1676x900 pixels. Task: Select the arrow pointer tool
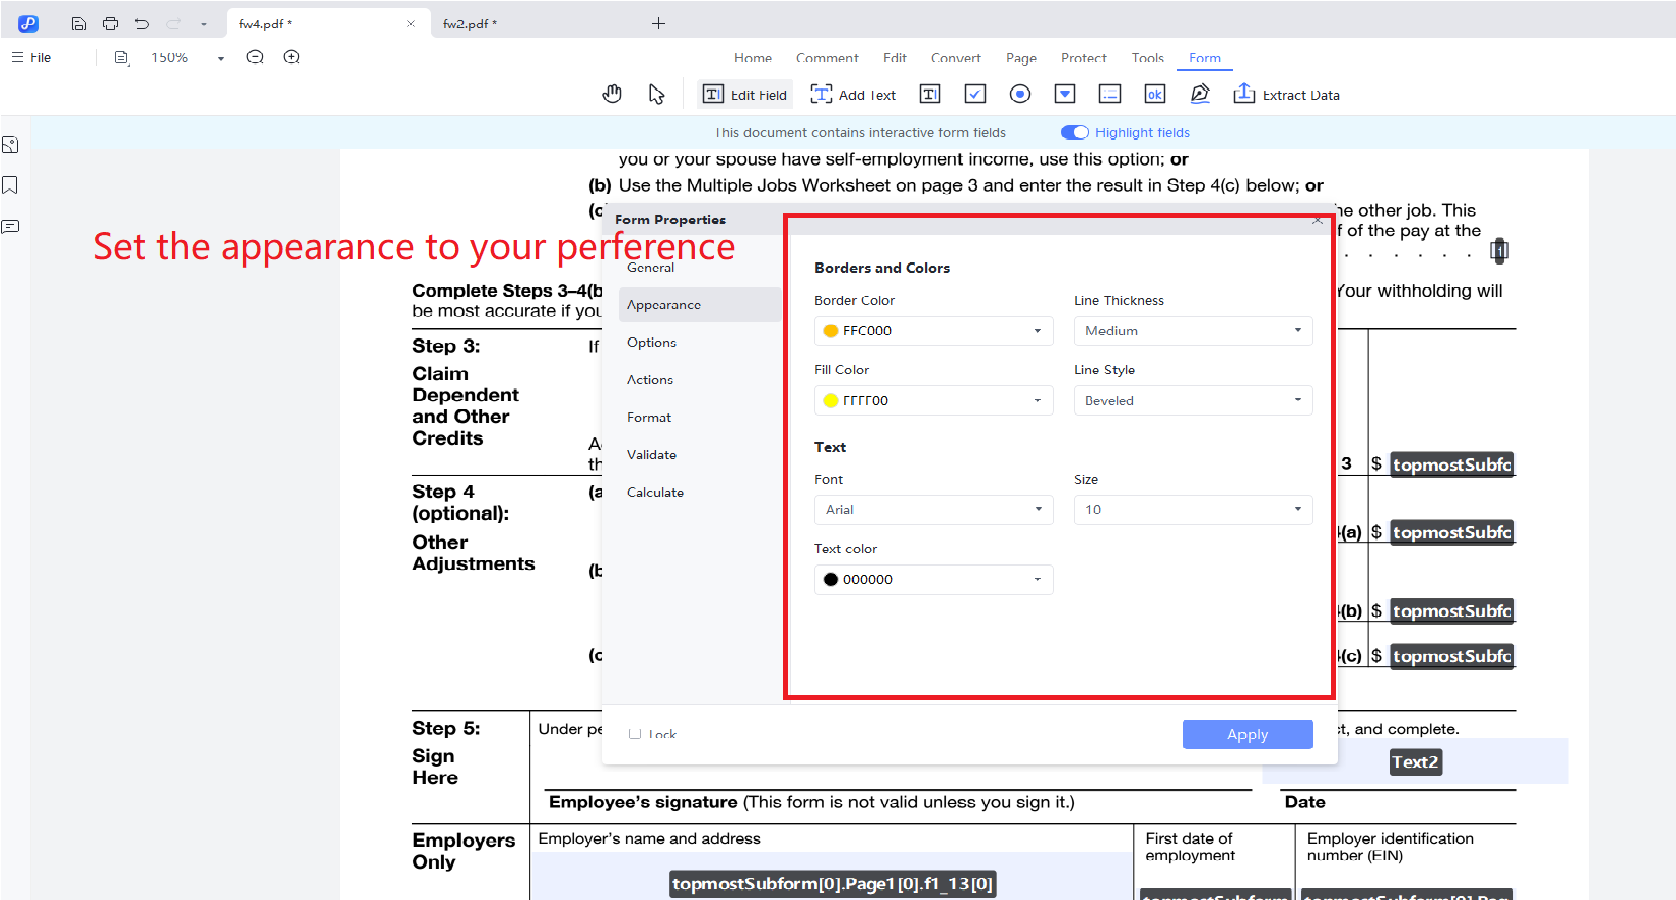click(x=656, y=94)
